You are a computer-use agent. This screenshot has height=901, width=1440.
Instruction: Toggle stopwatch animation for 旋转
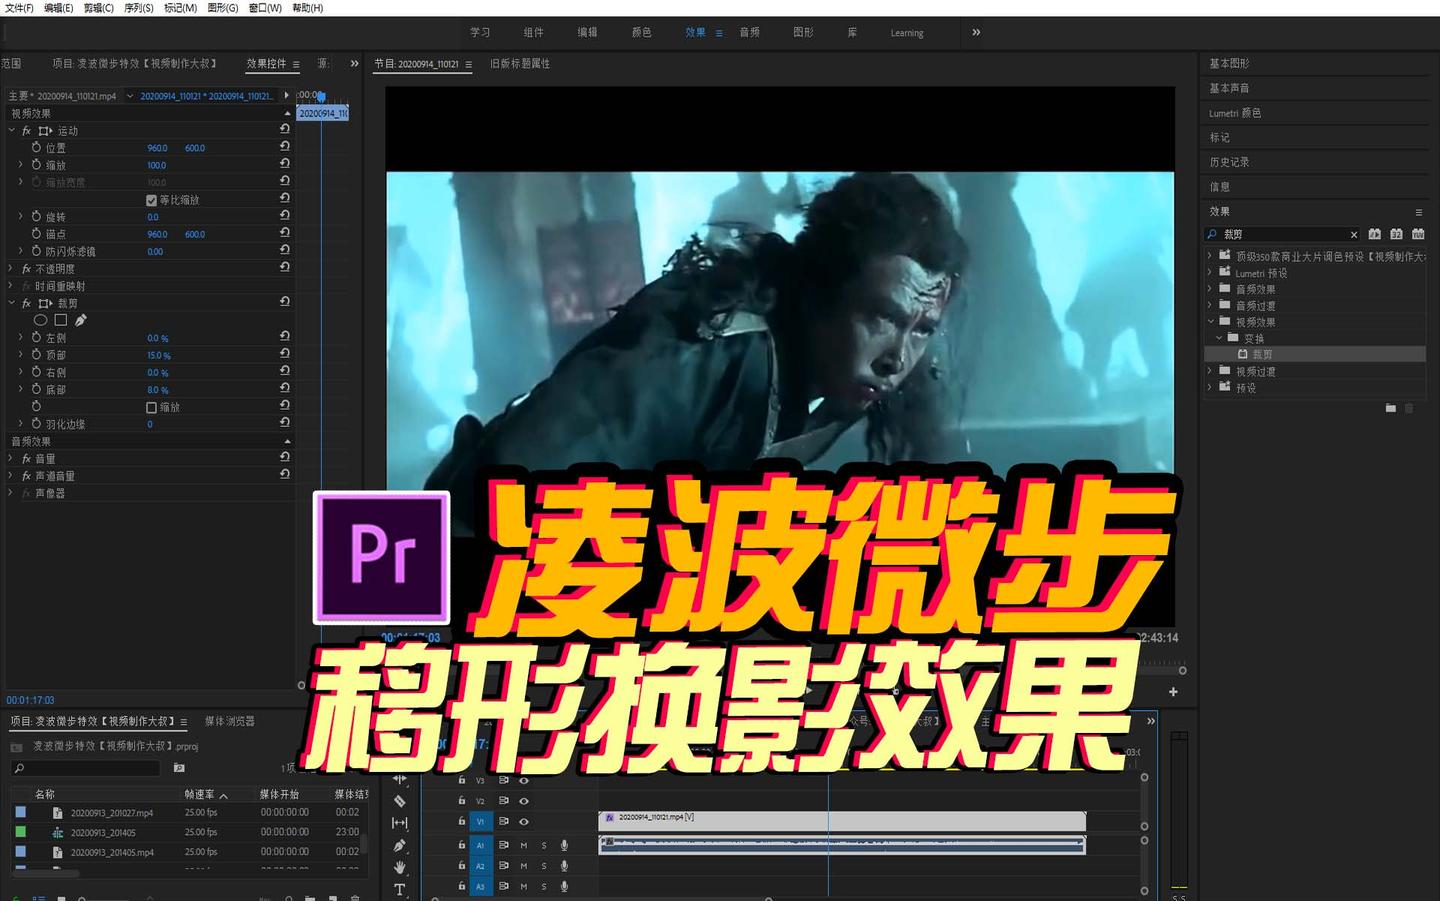(36, 216)
